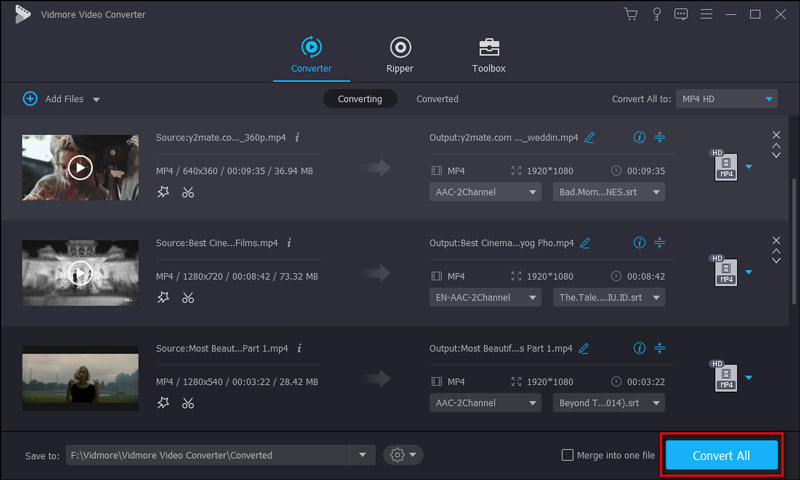Rename output of first video with pencil icon
800x480 pixels.
(589, 137)
